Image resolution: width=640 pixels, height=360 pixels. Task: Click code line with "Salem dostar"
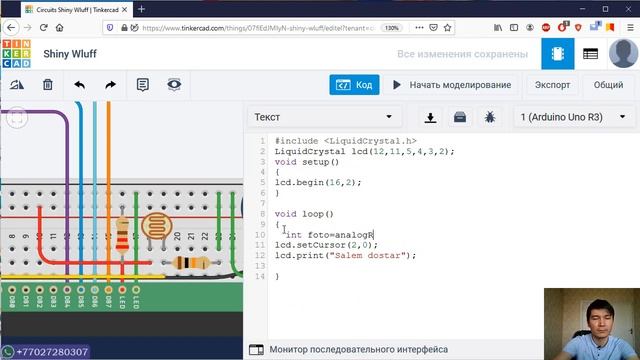pos(345,256)
